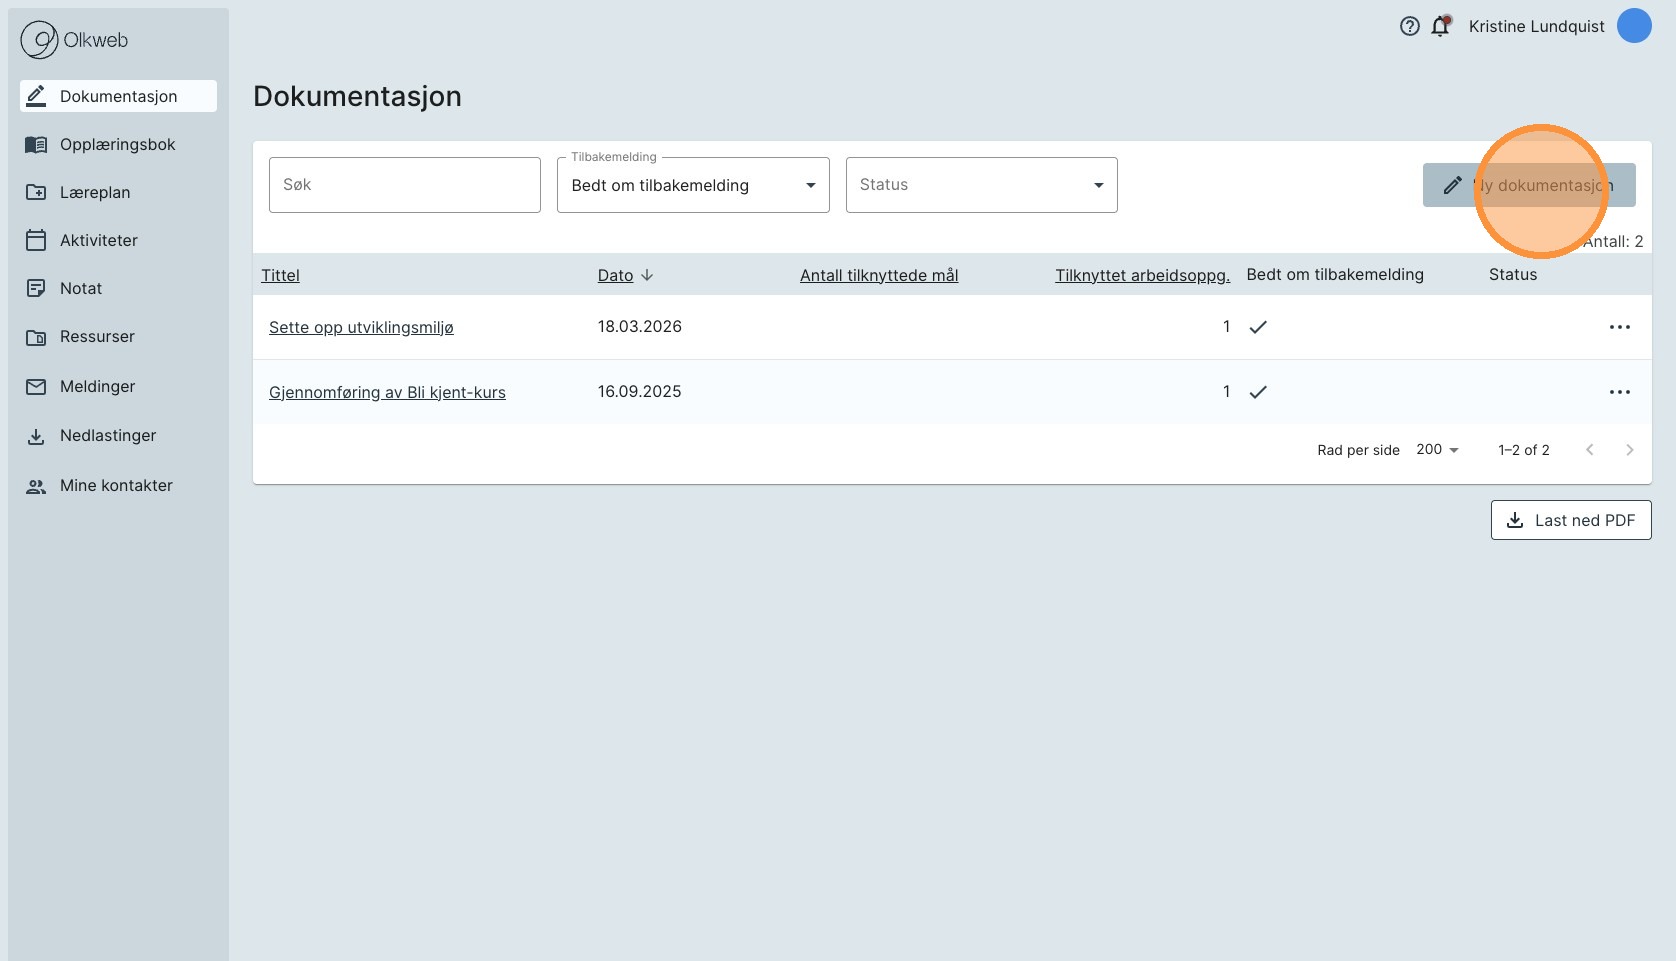The image size is (1676, 961).
Task: Expand the Tilbakemelding filter dropdown
Action: pos(810,185)
